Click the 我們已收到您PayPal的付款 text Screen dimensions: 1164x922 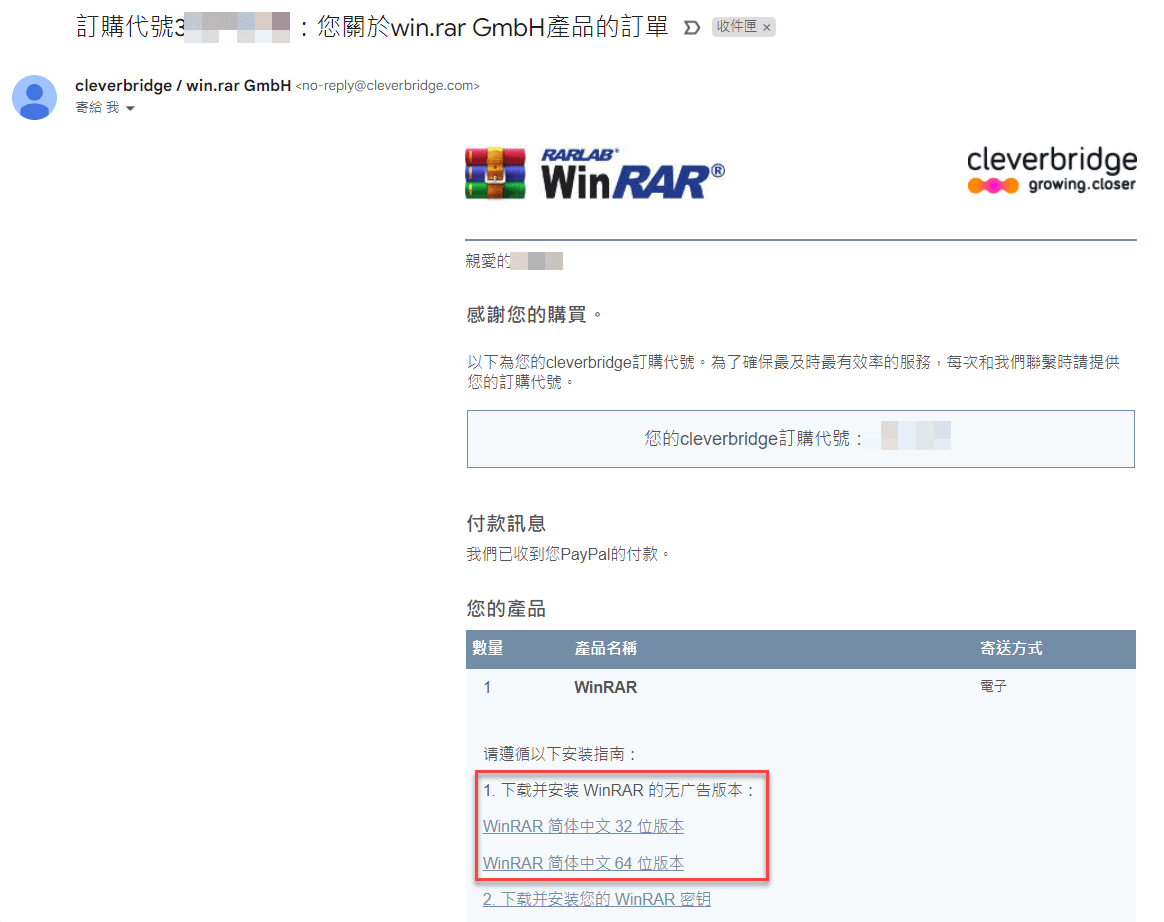(x=568, y=554)
